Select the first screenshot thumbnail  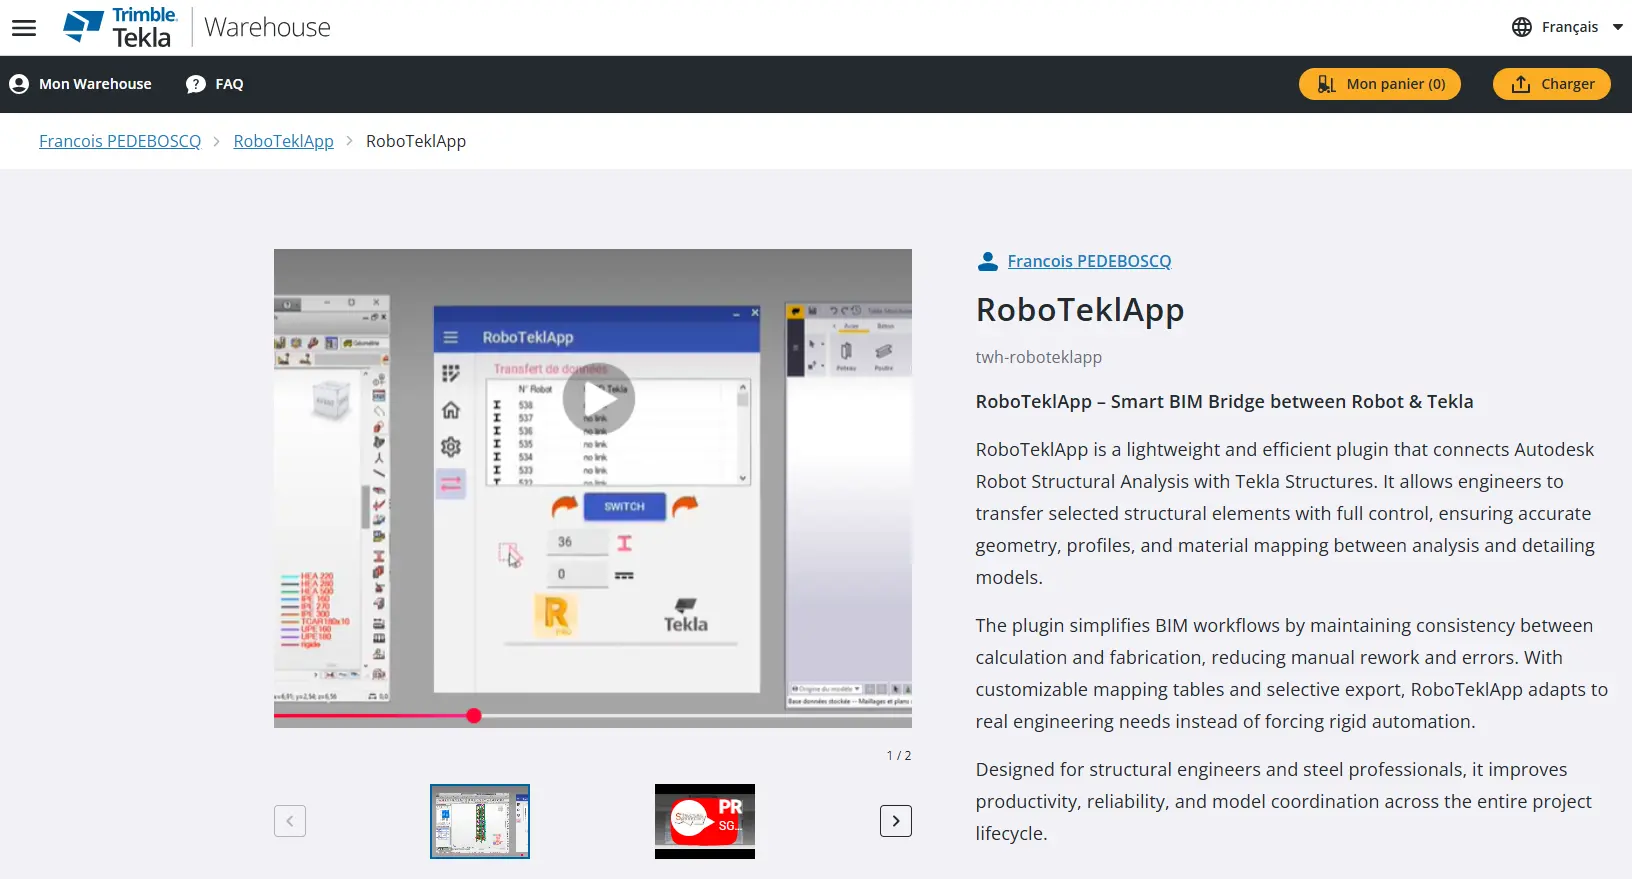[x=480, y=821]
